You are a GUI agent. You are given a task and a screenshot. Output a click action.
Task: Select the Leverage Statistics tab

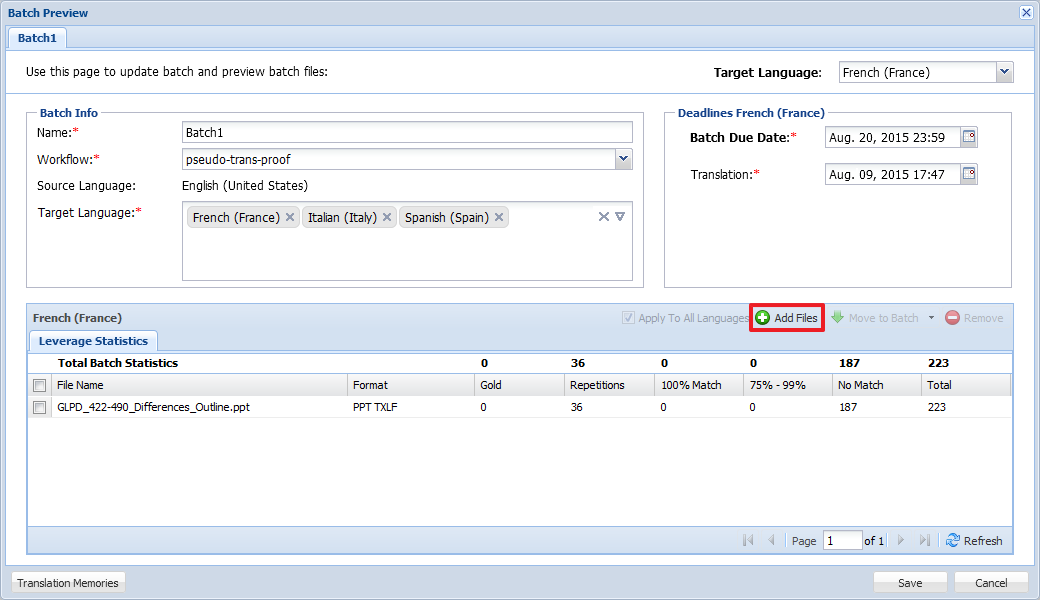pyautogui.click(x=92, y=341)
